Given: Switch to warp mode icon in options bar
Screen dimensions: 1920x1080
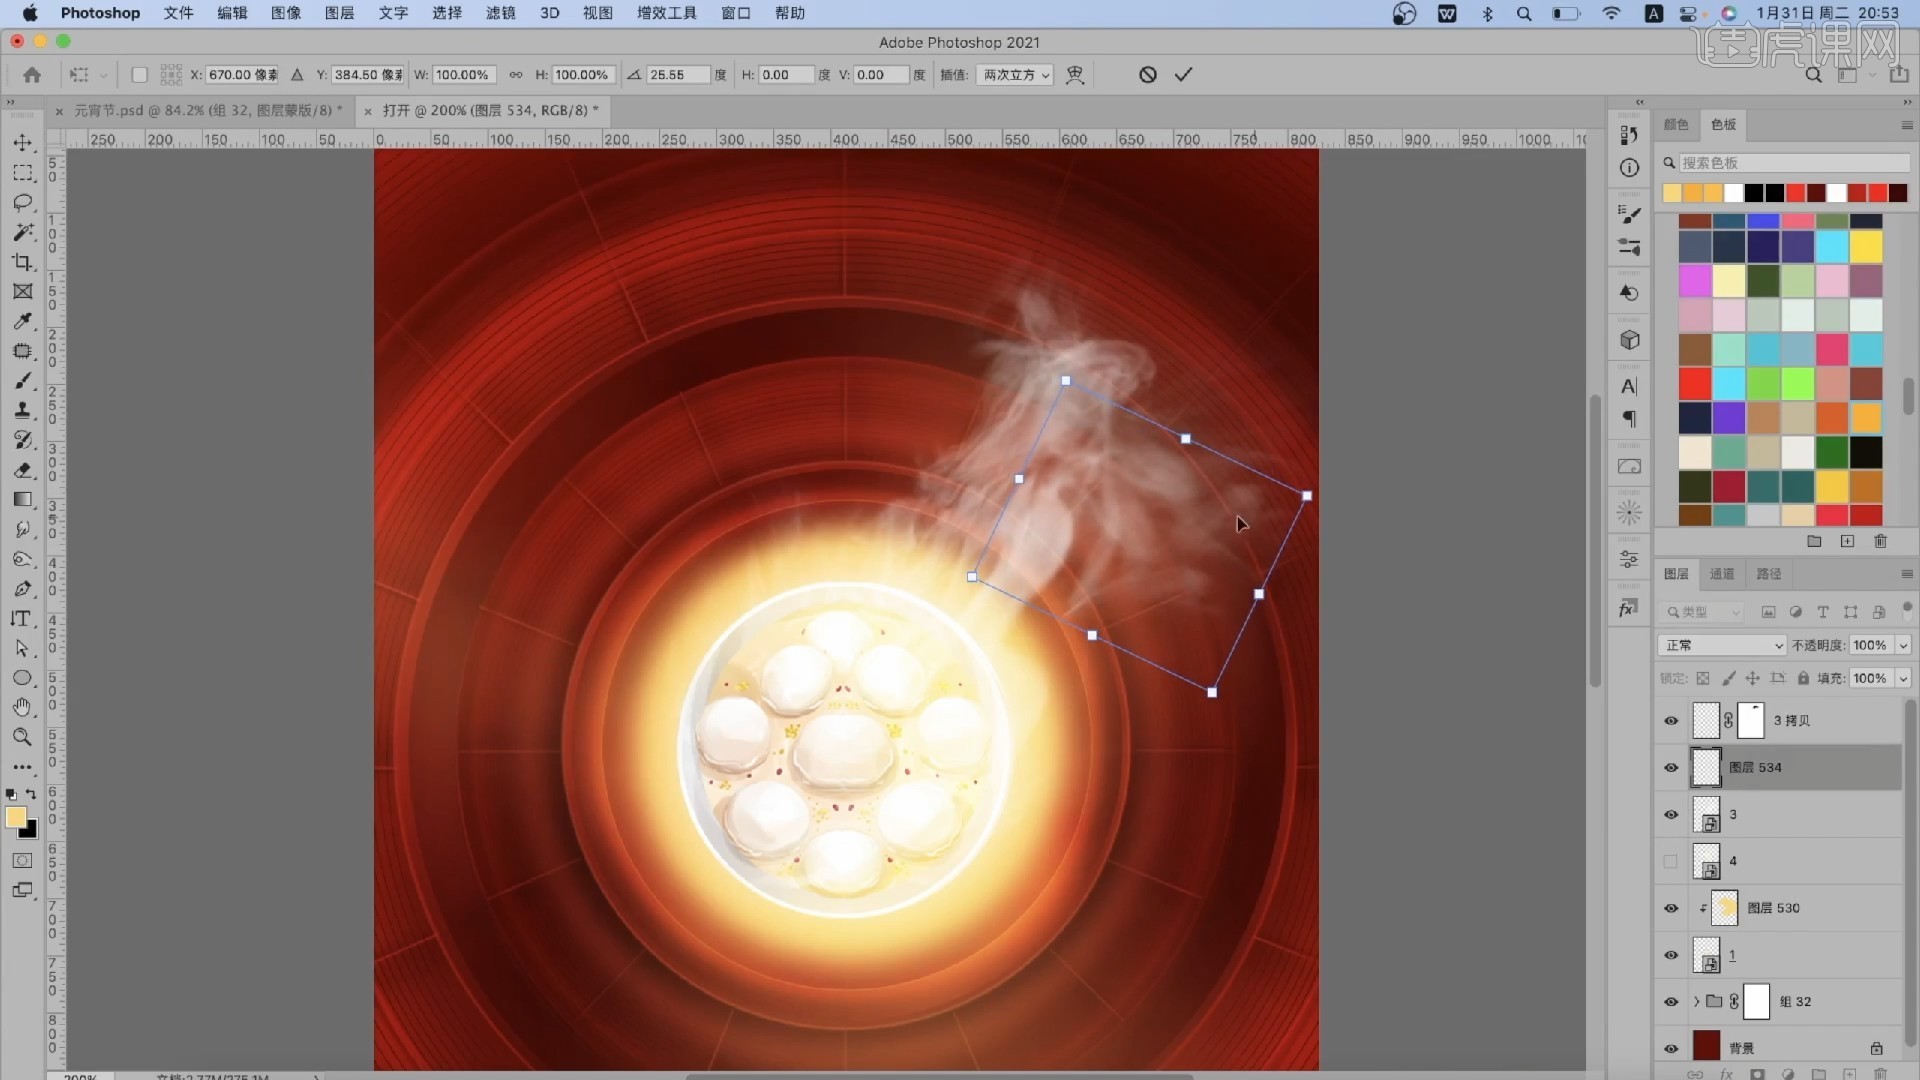Looking at the screenshot, I should [x=1075, y=75].
